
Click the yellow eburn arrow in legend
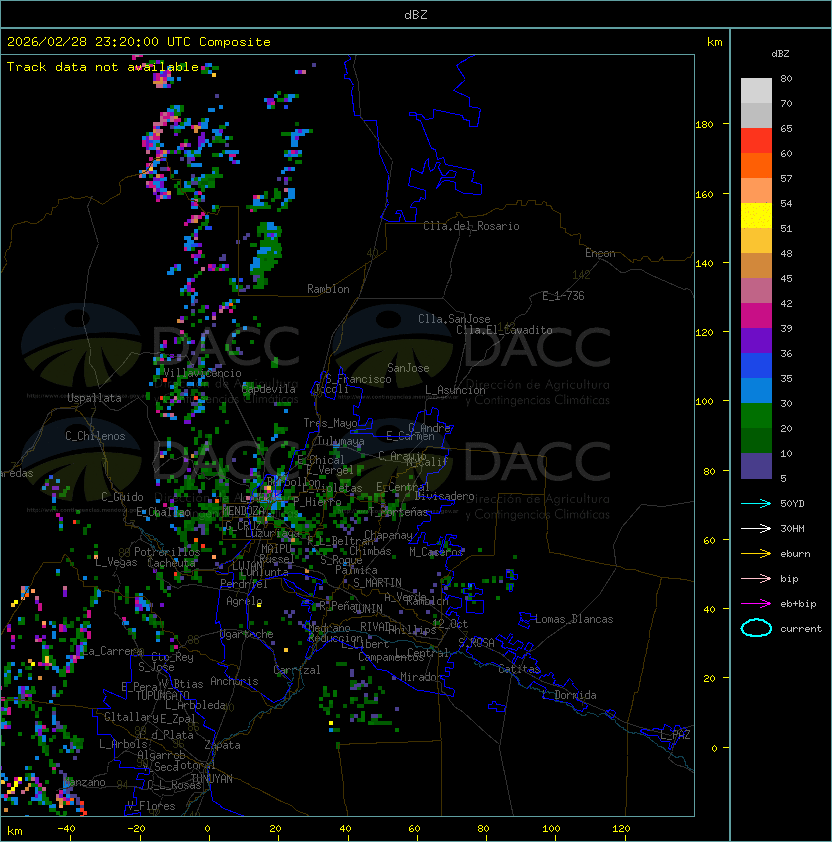tap(756, 554)
